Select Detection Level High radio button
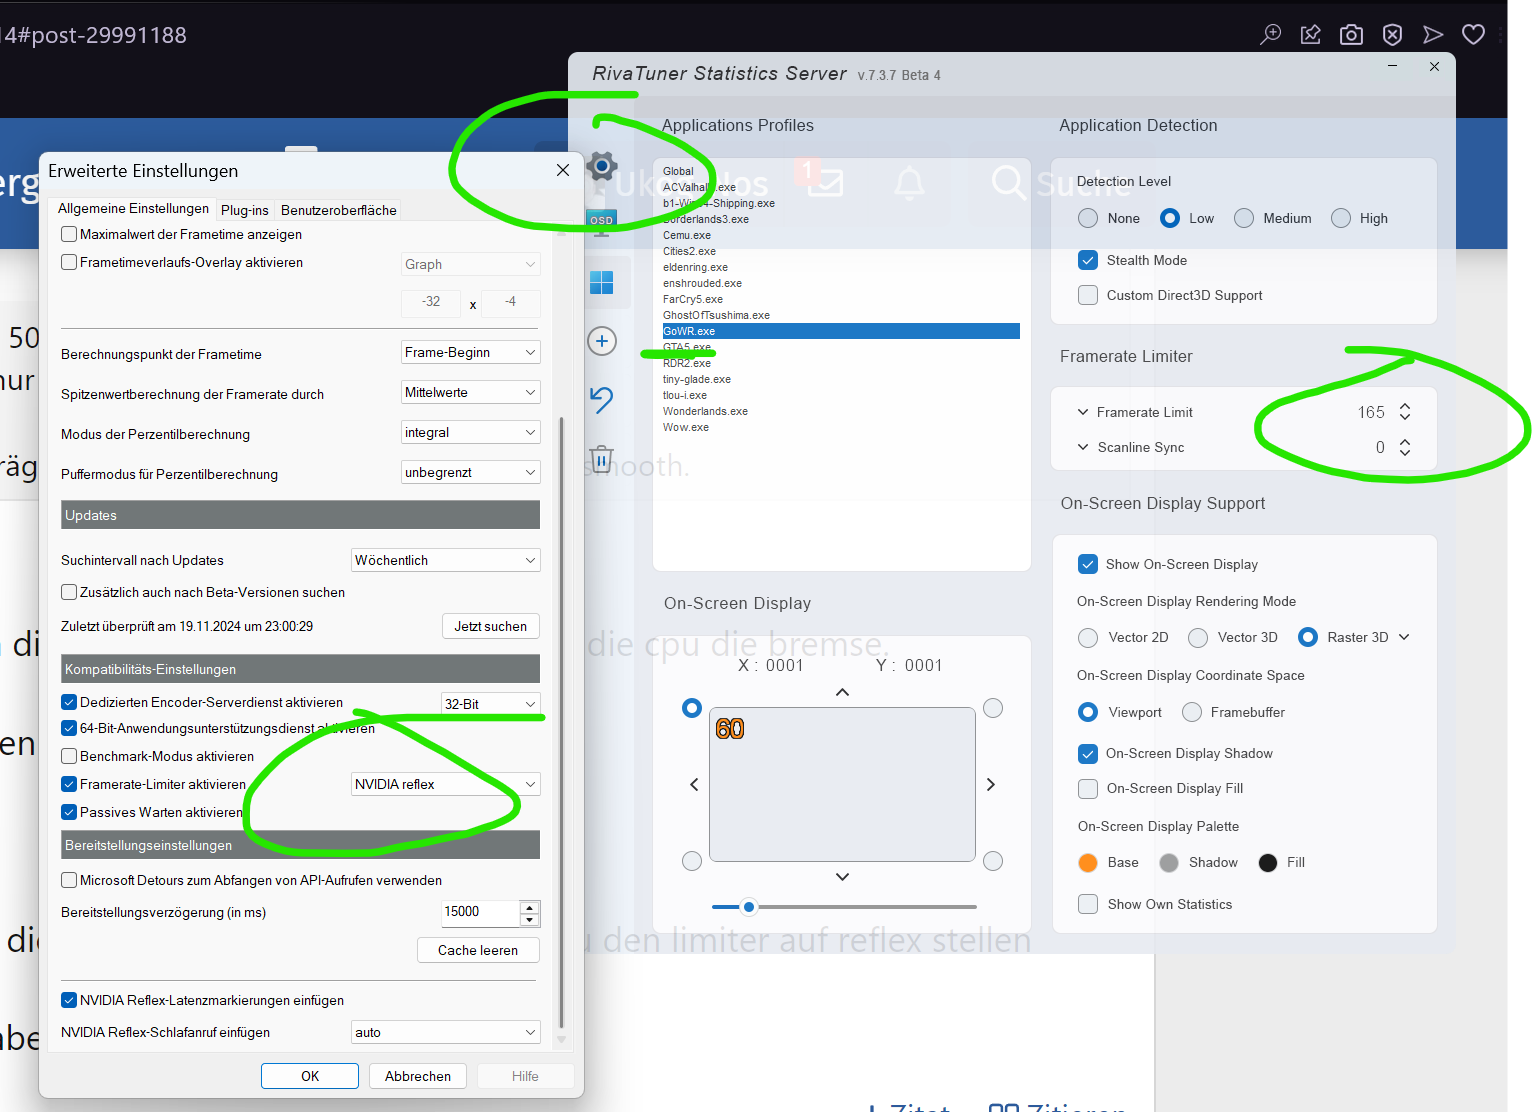Screen dimensions: 1533x1112 coord(1341,218)
